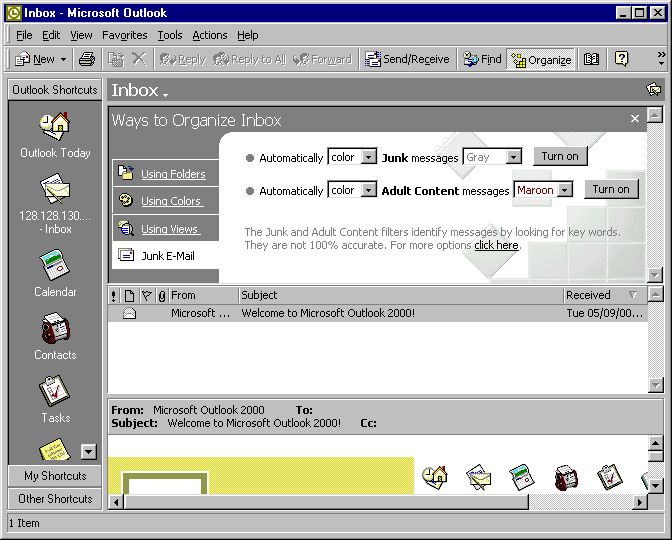Click the Find toolbar button
The image size is (672, 540).
click(x=483, y=59)
